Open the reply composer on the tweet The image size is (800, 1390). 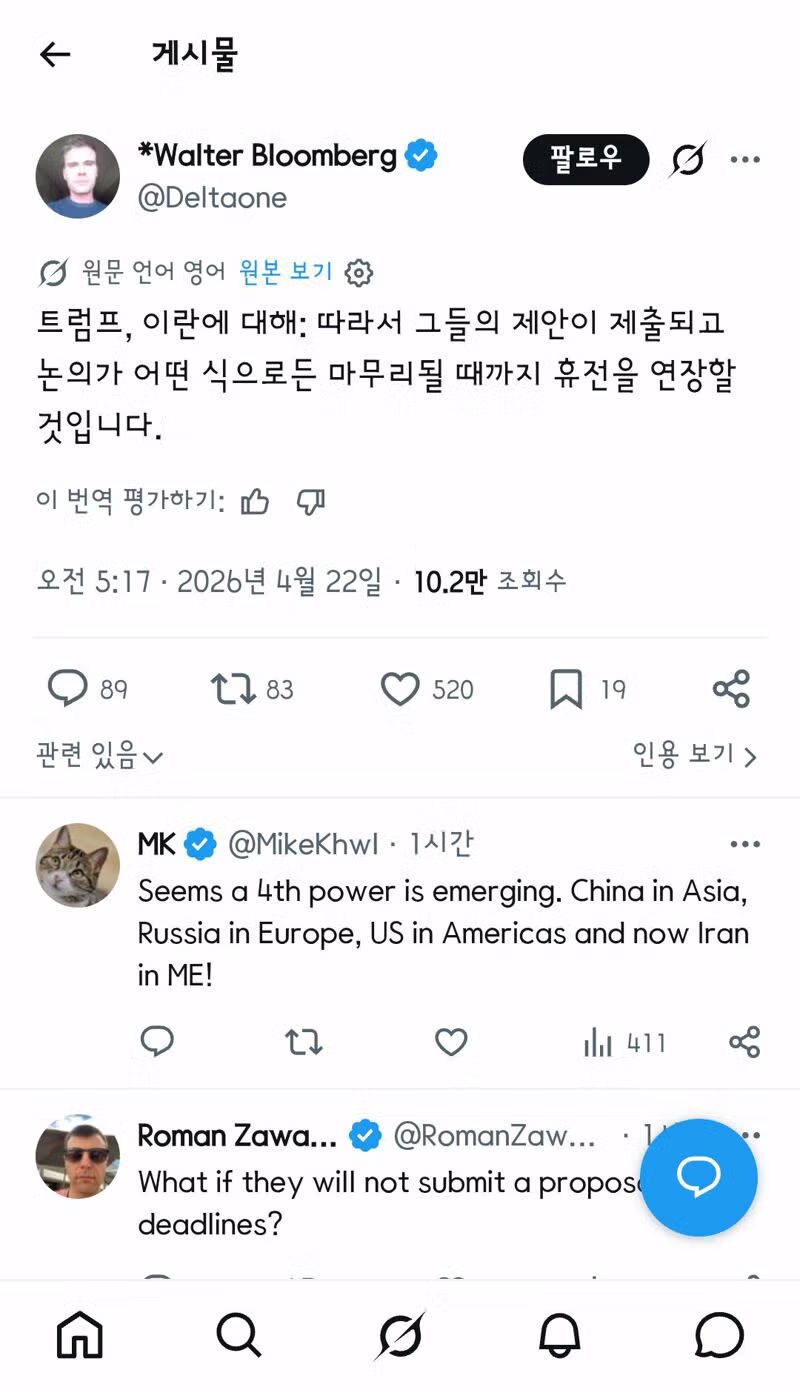tap(68, 688)
